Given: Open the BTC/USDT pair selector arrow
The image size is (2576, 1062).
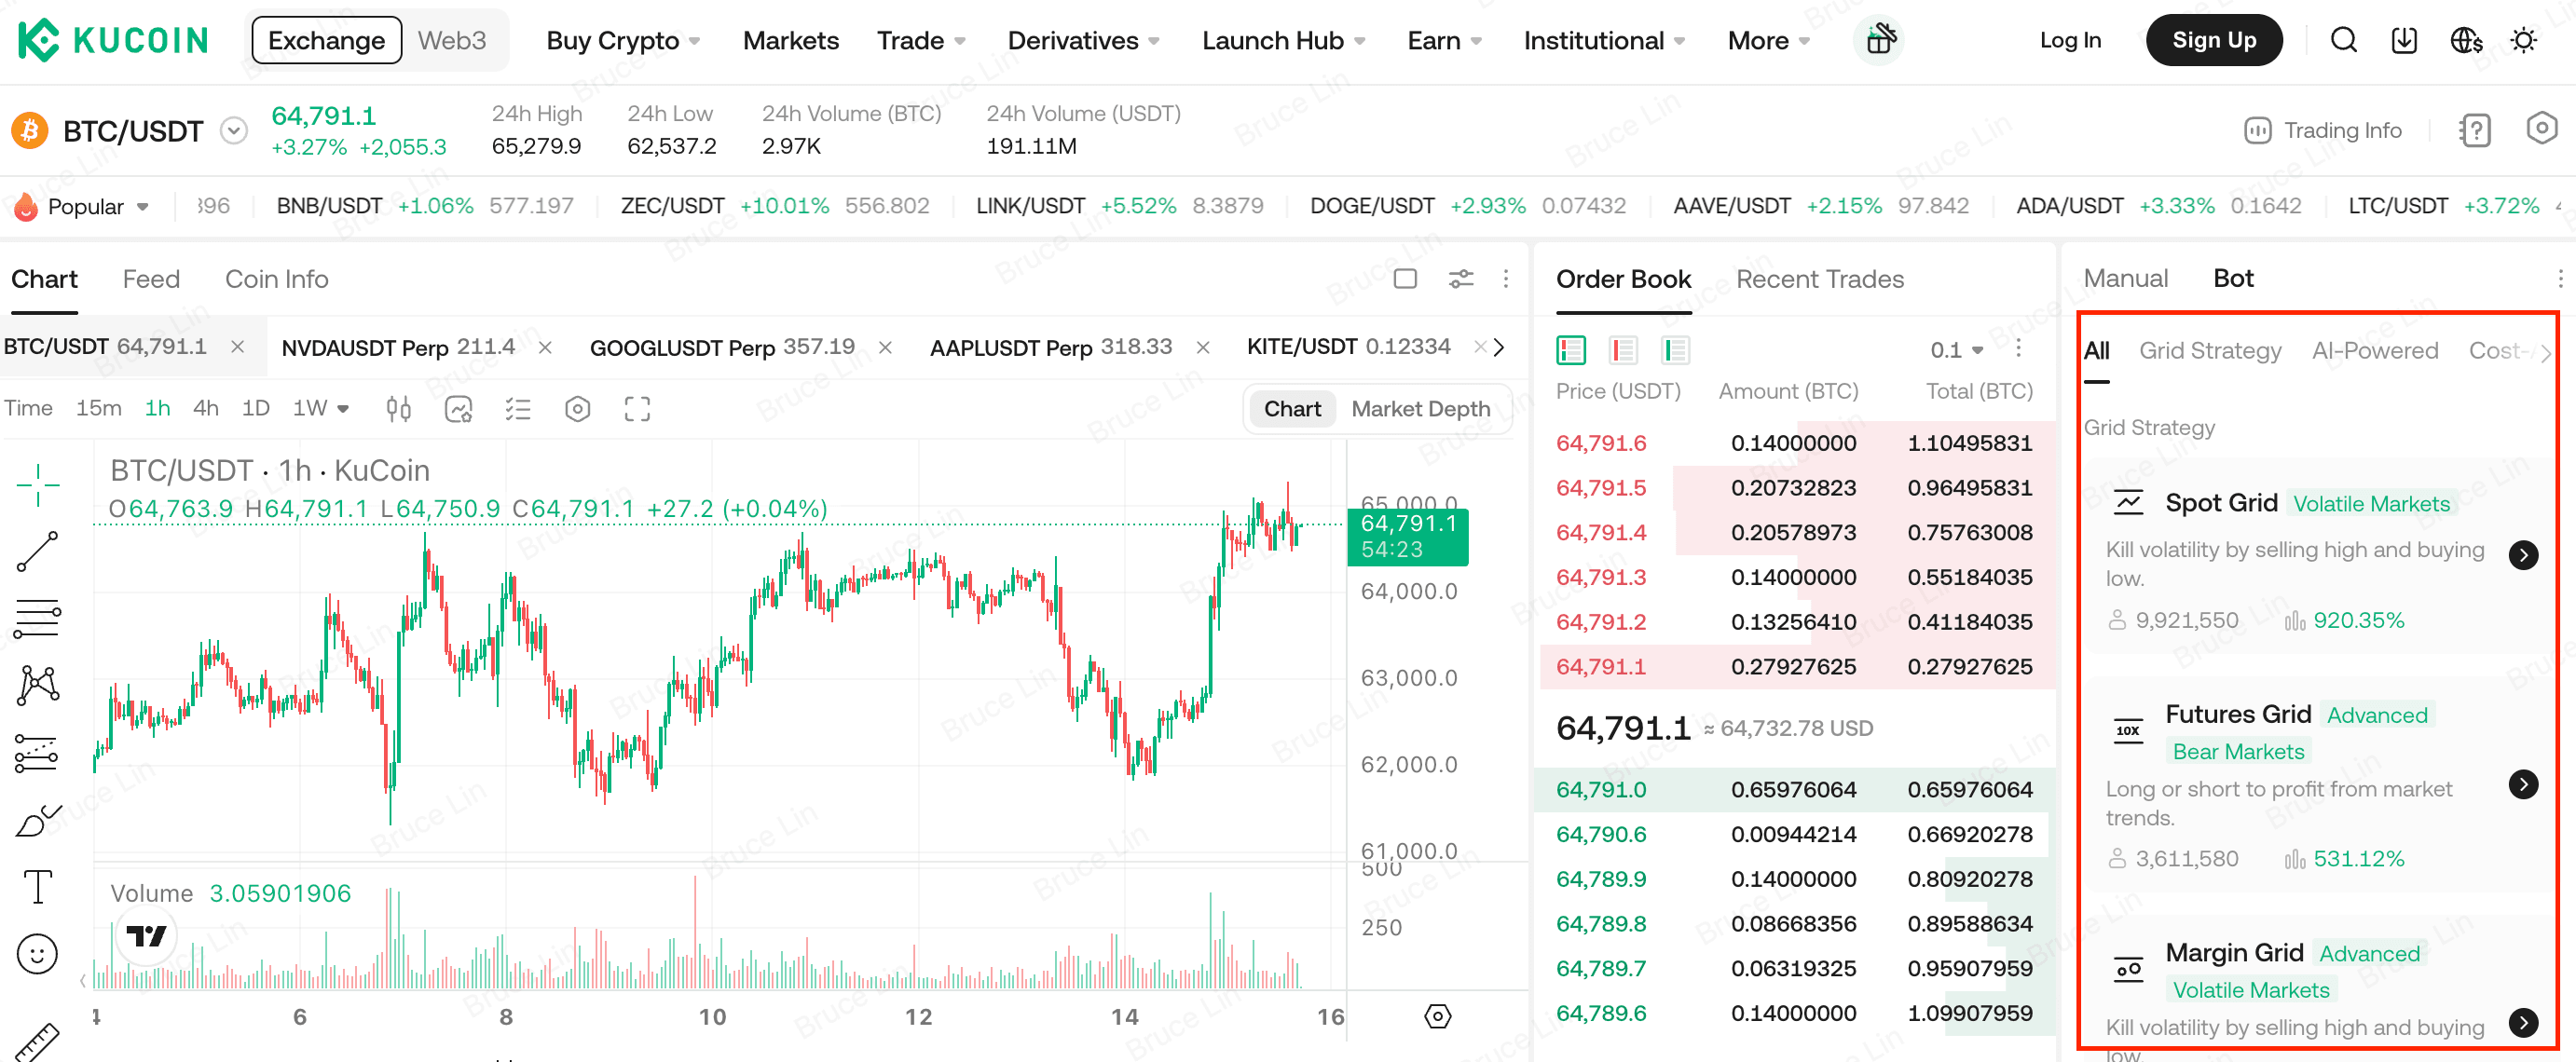Looking at the screenshot, I should 233,131.
